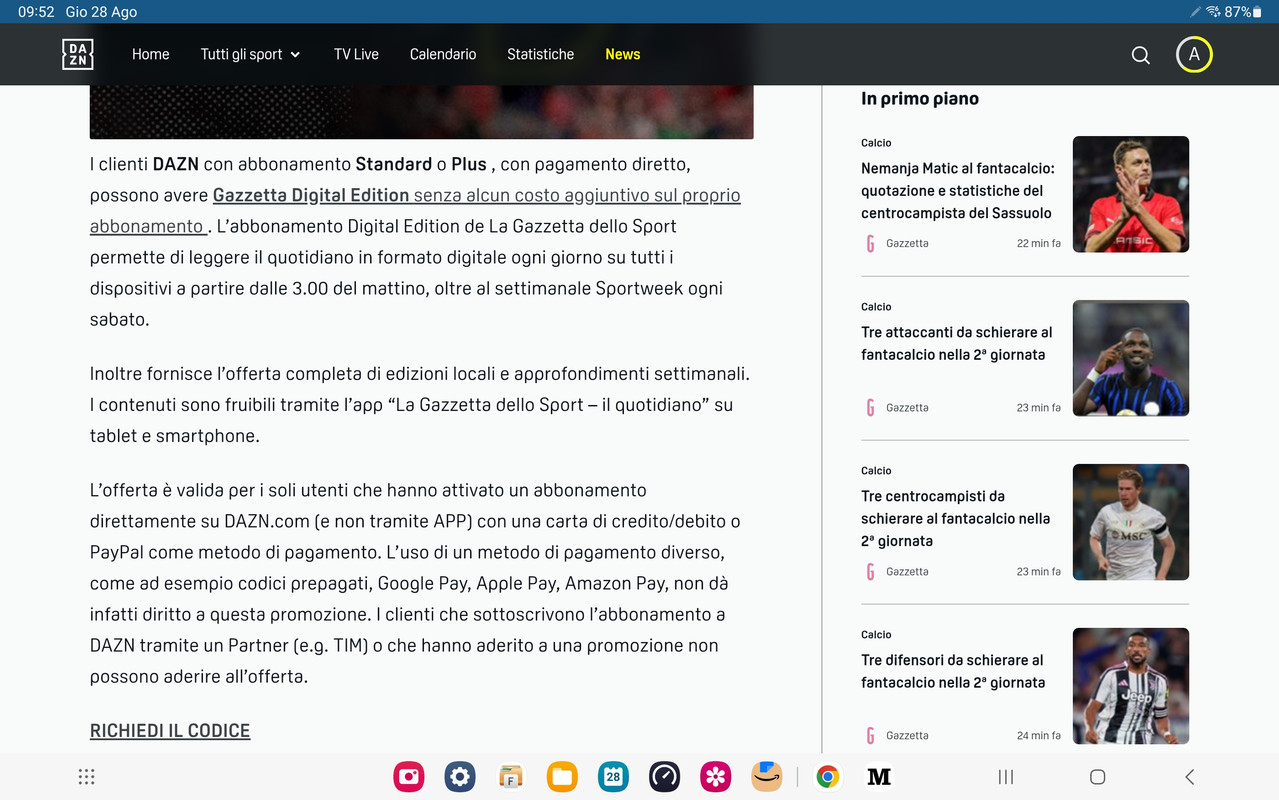1279x800 pixels.
Task: Open 'Tre attaccanti da schierare' article headline
Action: coord(957,343)
